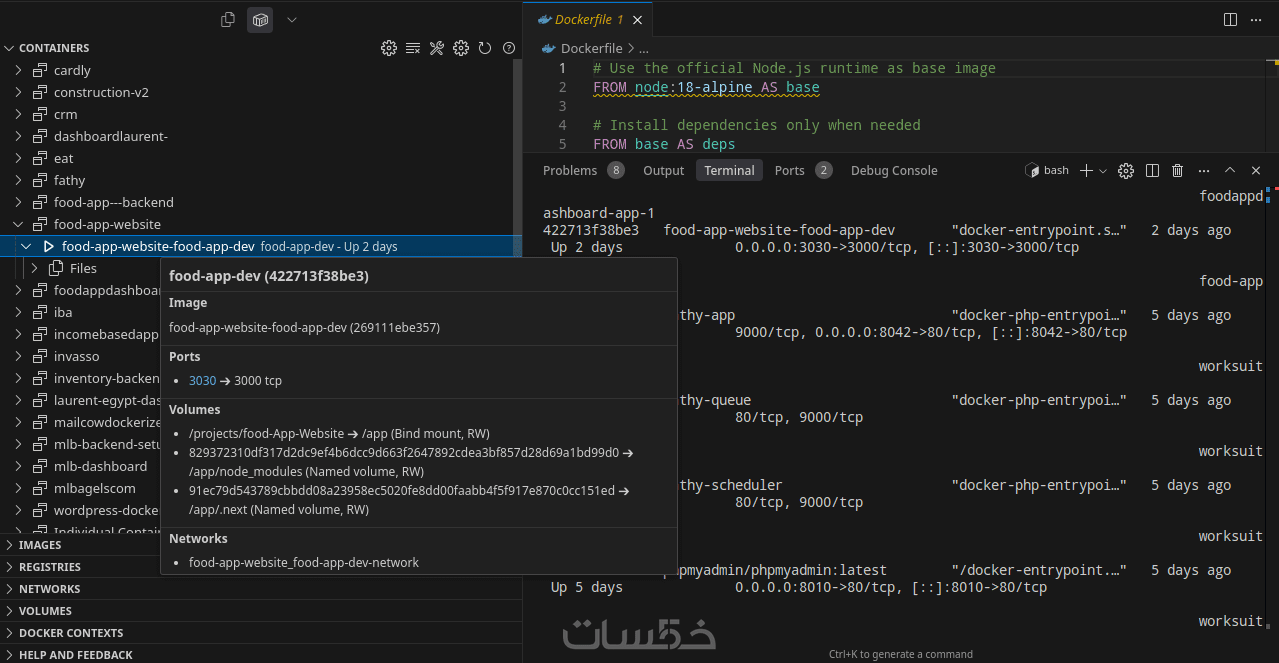Expand the food-app---backend group

(18, 202)
